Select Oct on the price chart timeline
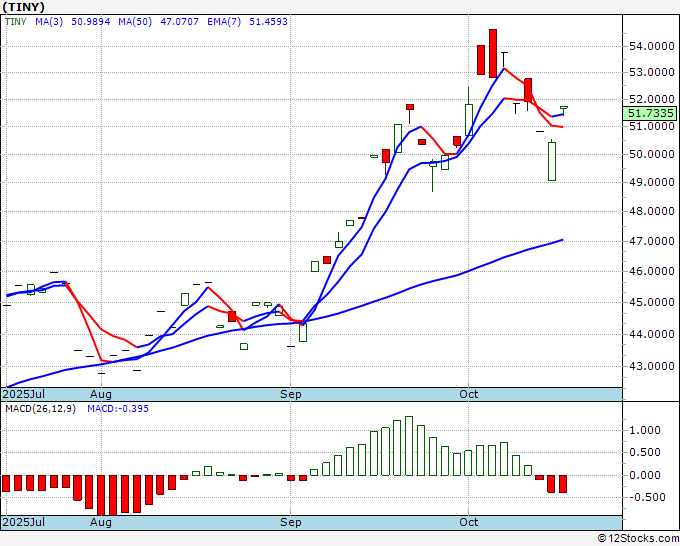The width and height of the screenshot is (680, 546). (x=468, y=394)
